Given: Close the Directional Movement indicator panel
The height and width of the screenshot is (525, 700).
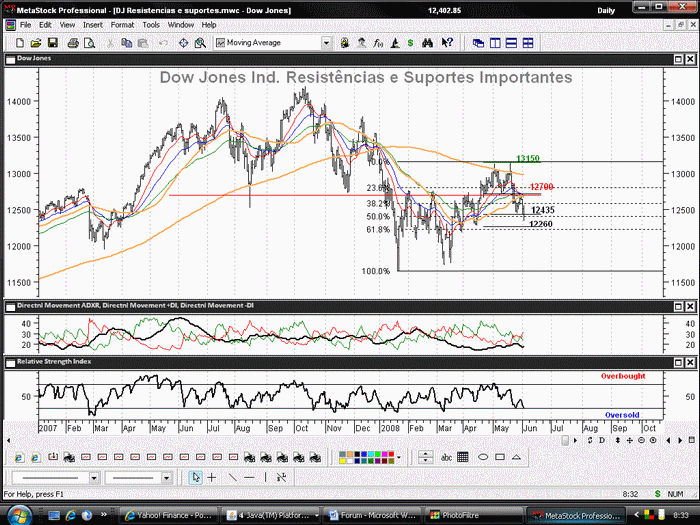Looking at the screenshot, I should [x=690, y=306].
